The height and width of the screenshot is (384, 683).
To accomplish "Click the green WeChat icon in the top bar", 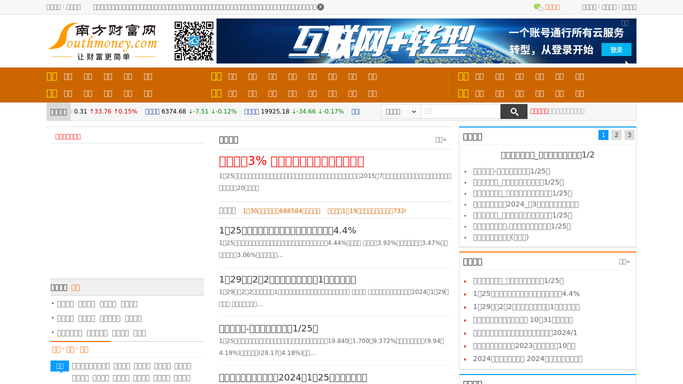I will 538,7.
